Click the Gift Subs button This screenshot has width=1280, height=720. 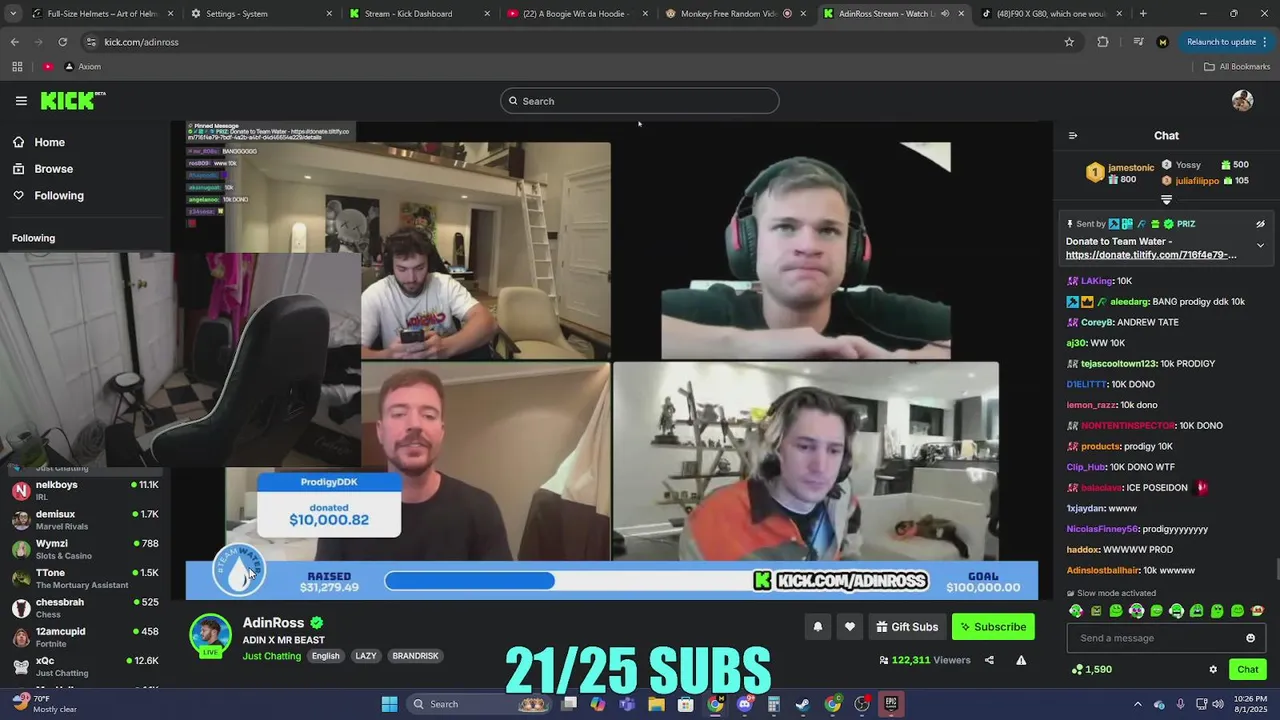(907, 627)
